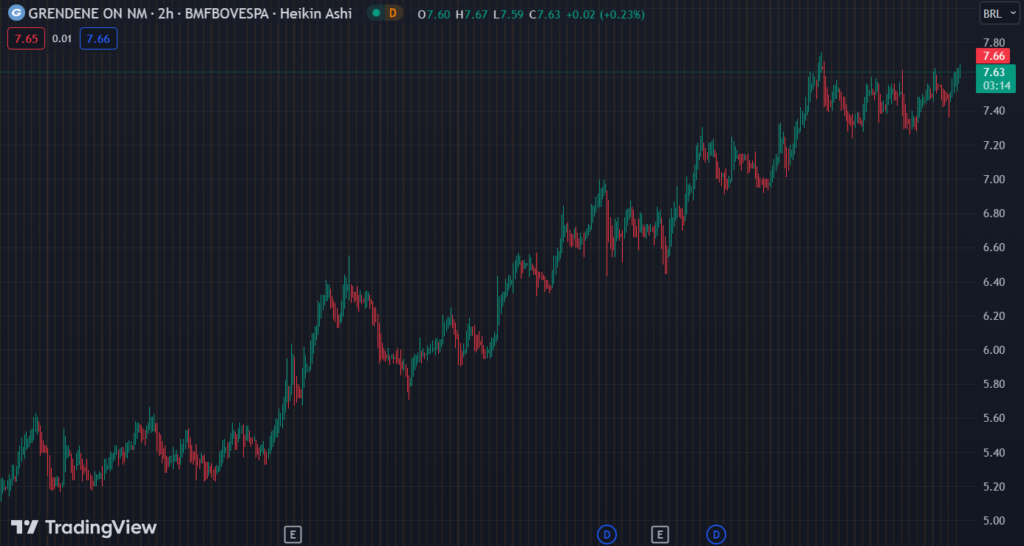Screen dimensions: 1024x546
Task: Open the GRENDENE ON NM symbol title
Action: click(x=86, y=13)
